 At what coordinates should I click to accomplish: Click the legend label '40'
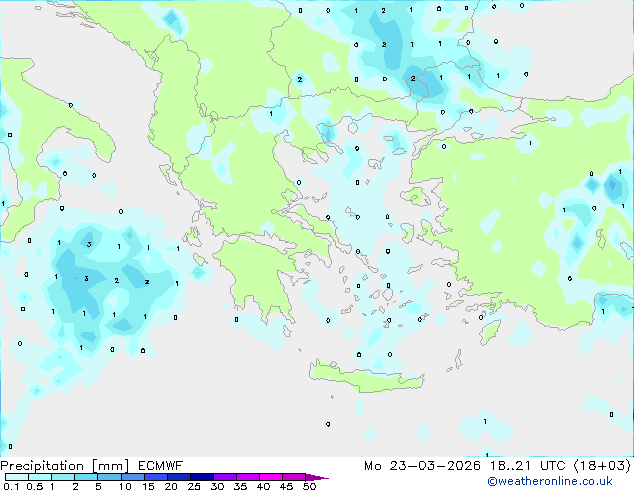point(263,486)
